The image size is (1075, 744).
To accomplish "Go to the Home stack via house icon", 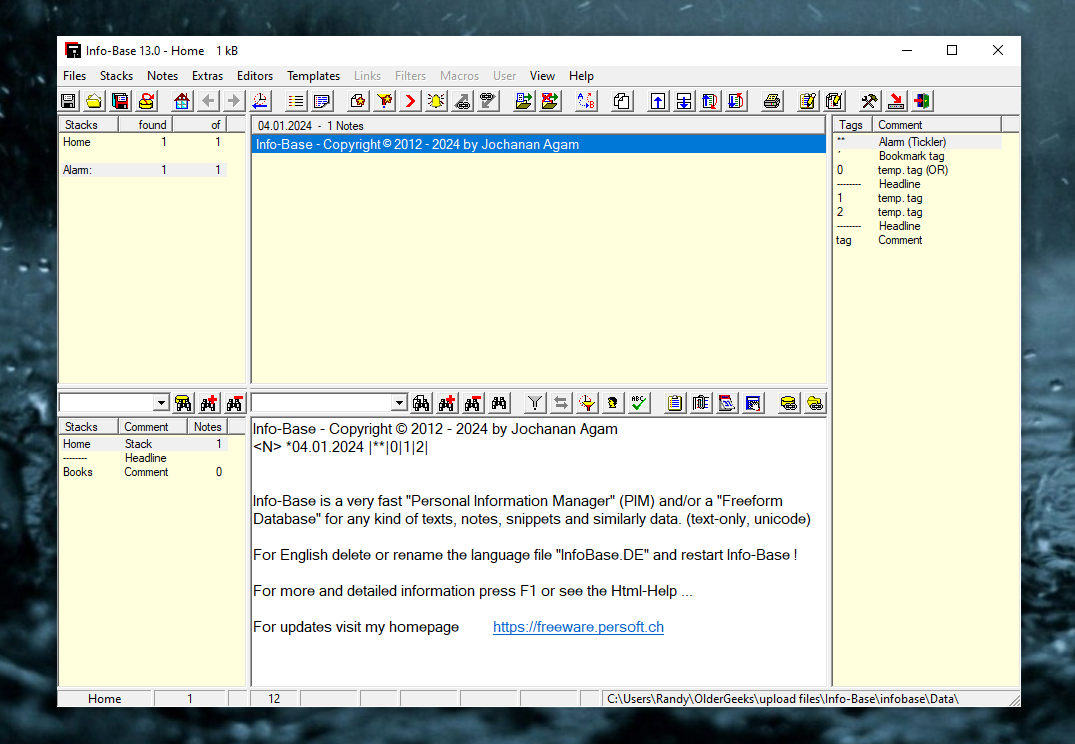I will (182, 101).
